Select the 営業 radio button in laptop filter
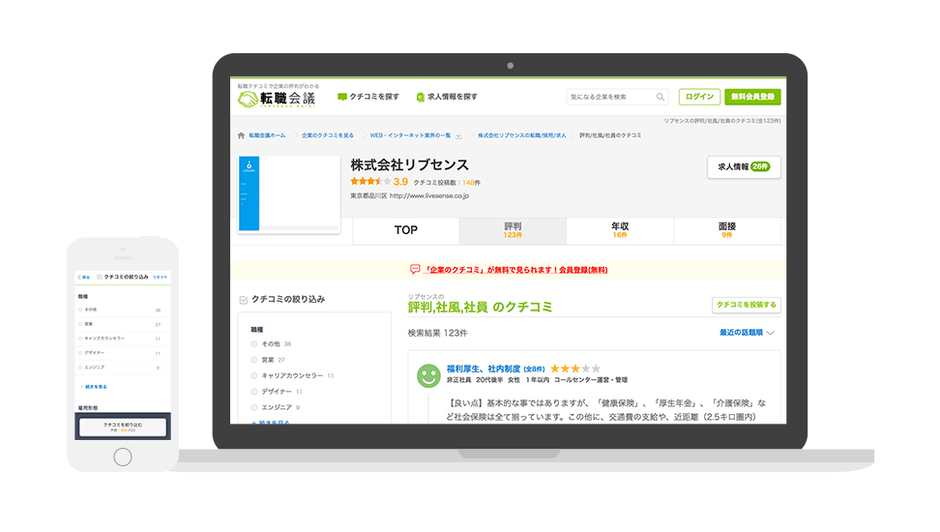 254,359
